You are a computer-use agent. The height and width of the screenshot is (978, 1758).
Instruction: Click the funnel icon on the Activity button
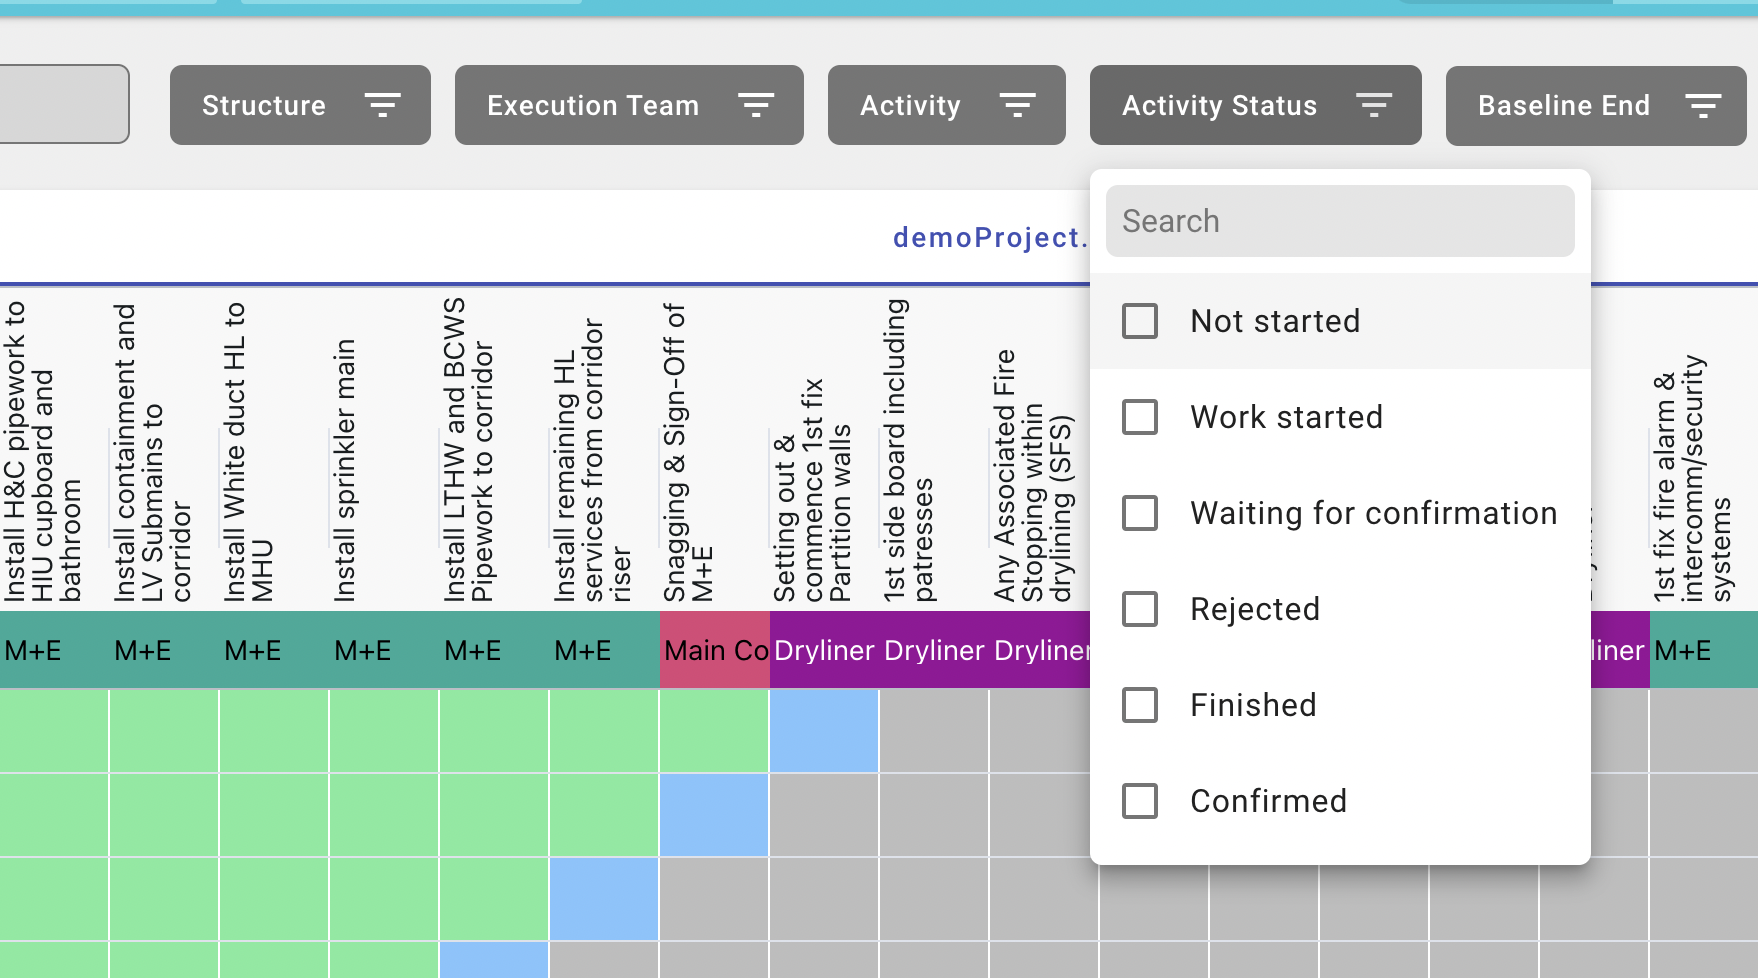pyautogui.click(x=1020, y=105)
